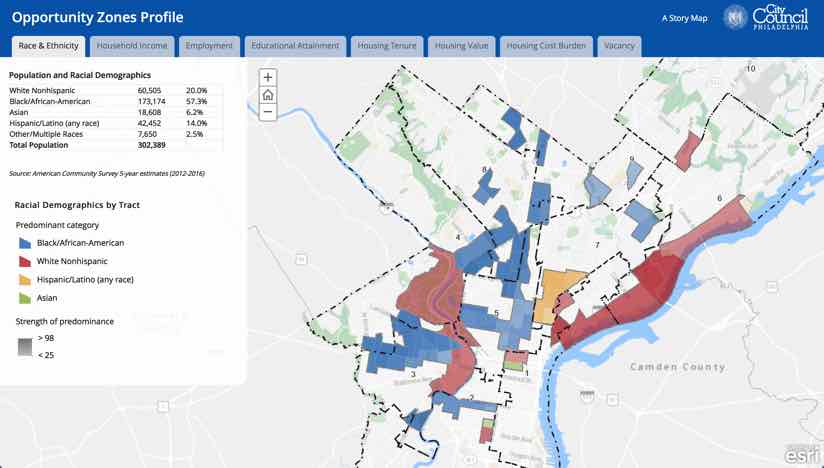Viewport: 824px width, 468px height.
Task: Open the Employment tab
Action: [209, 46]
